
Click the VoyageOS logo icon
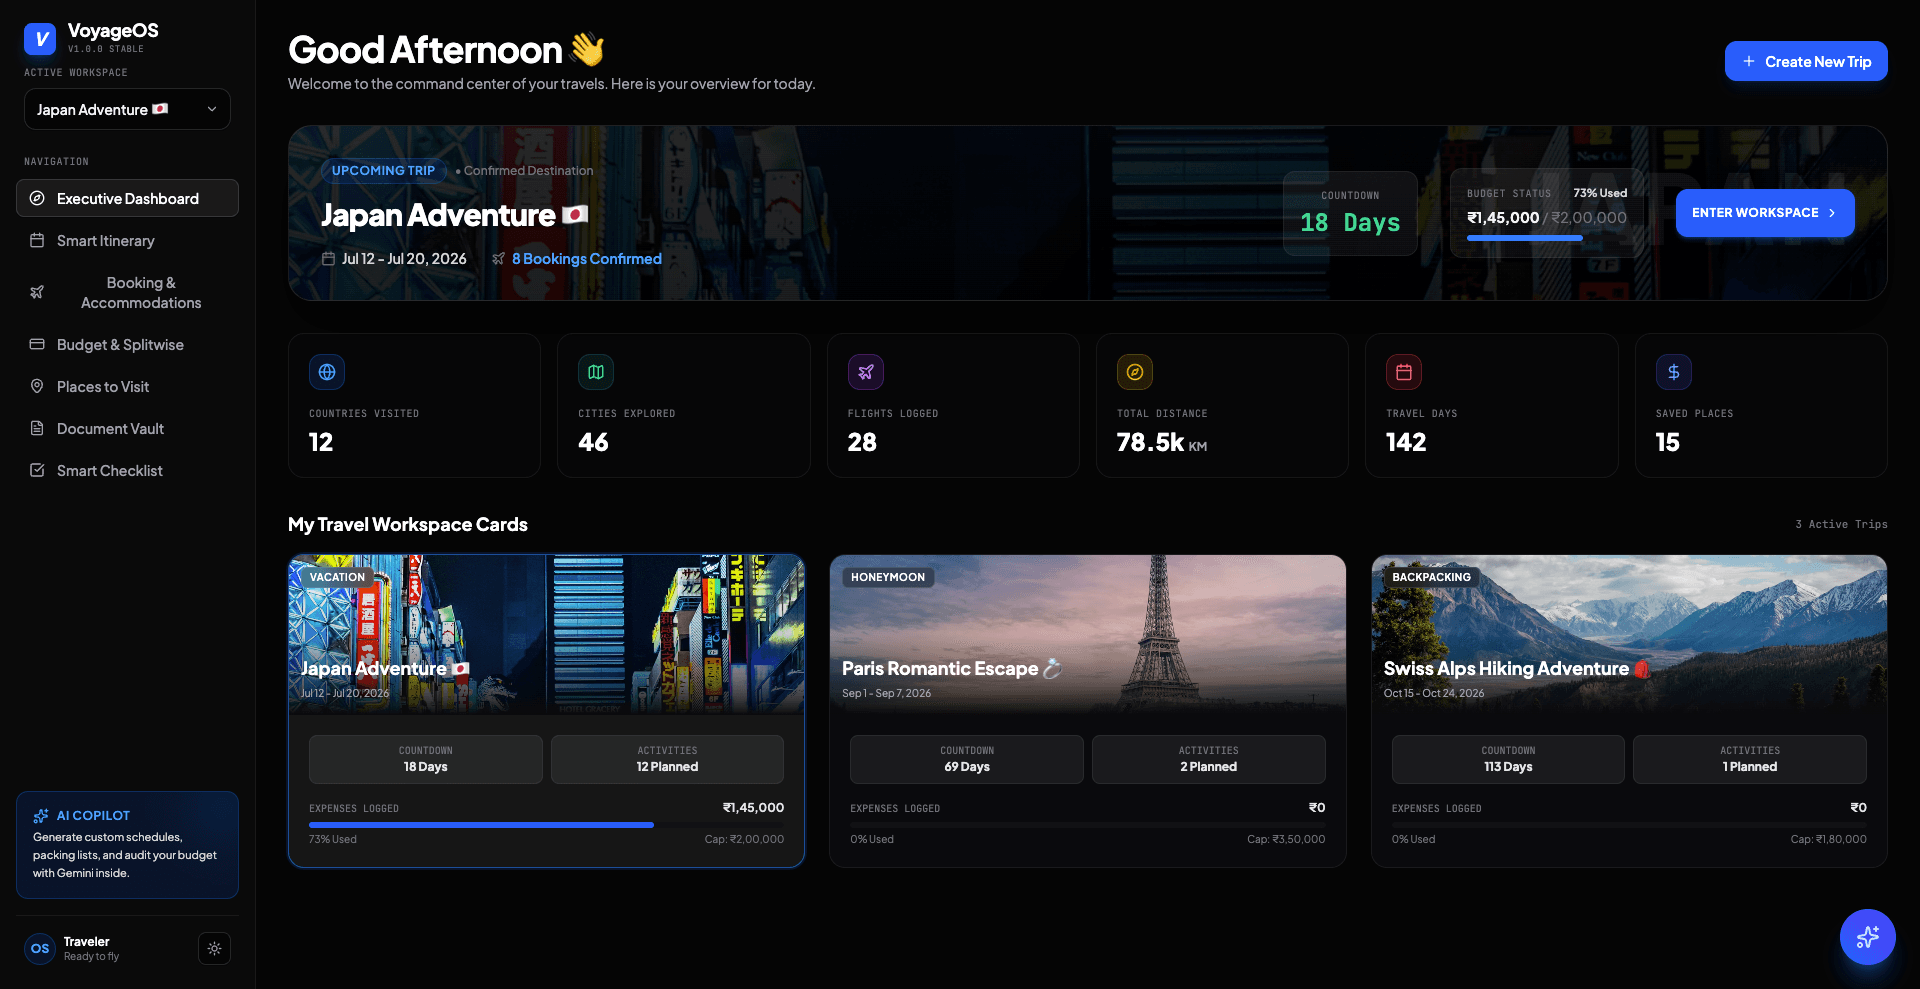(x=40, y=39)
